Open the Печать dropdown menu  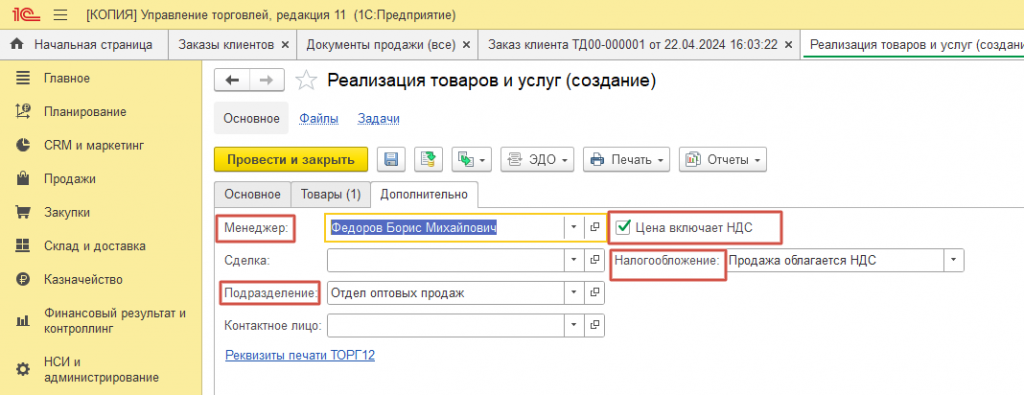[x=626, y=159]
